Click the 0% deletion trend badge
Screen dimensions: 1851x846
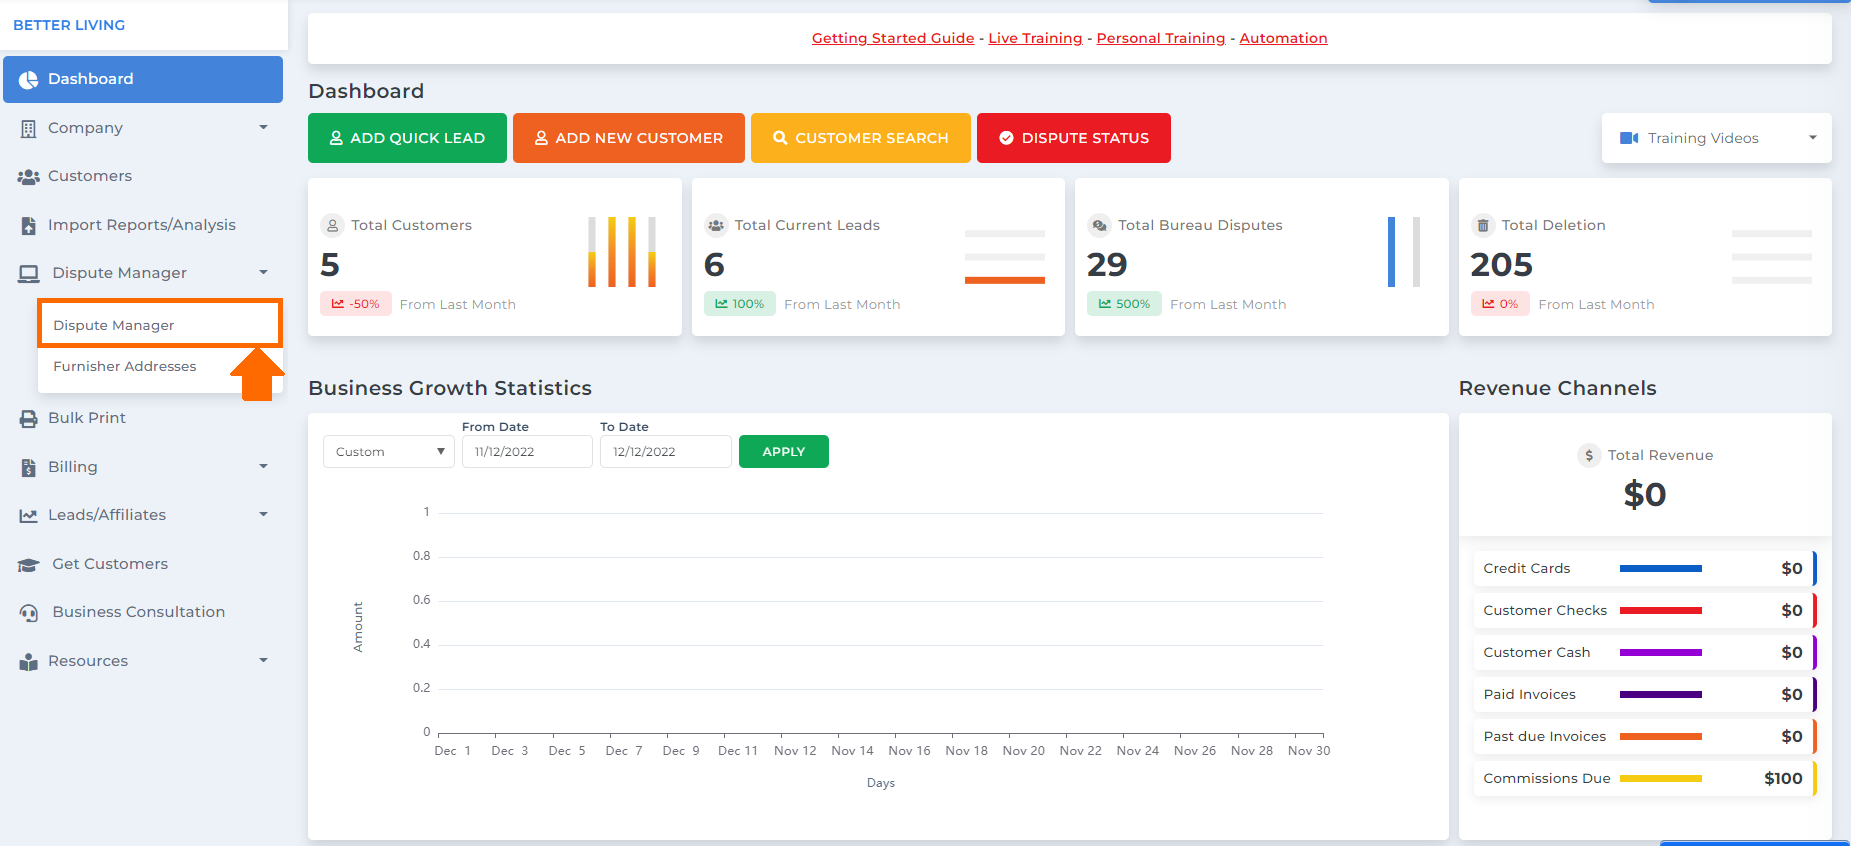(1500, 304)
